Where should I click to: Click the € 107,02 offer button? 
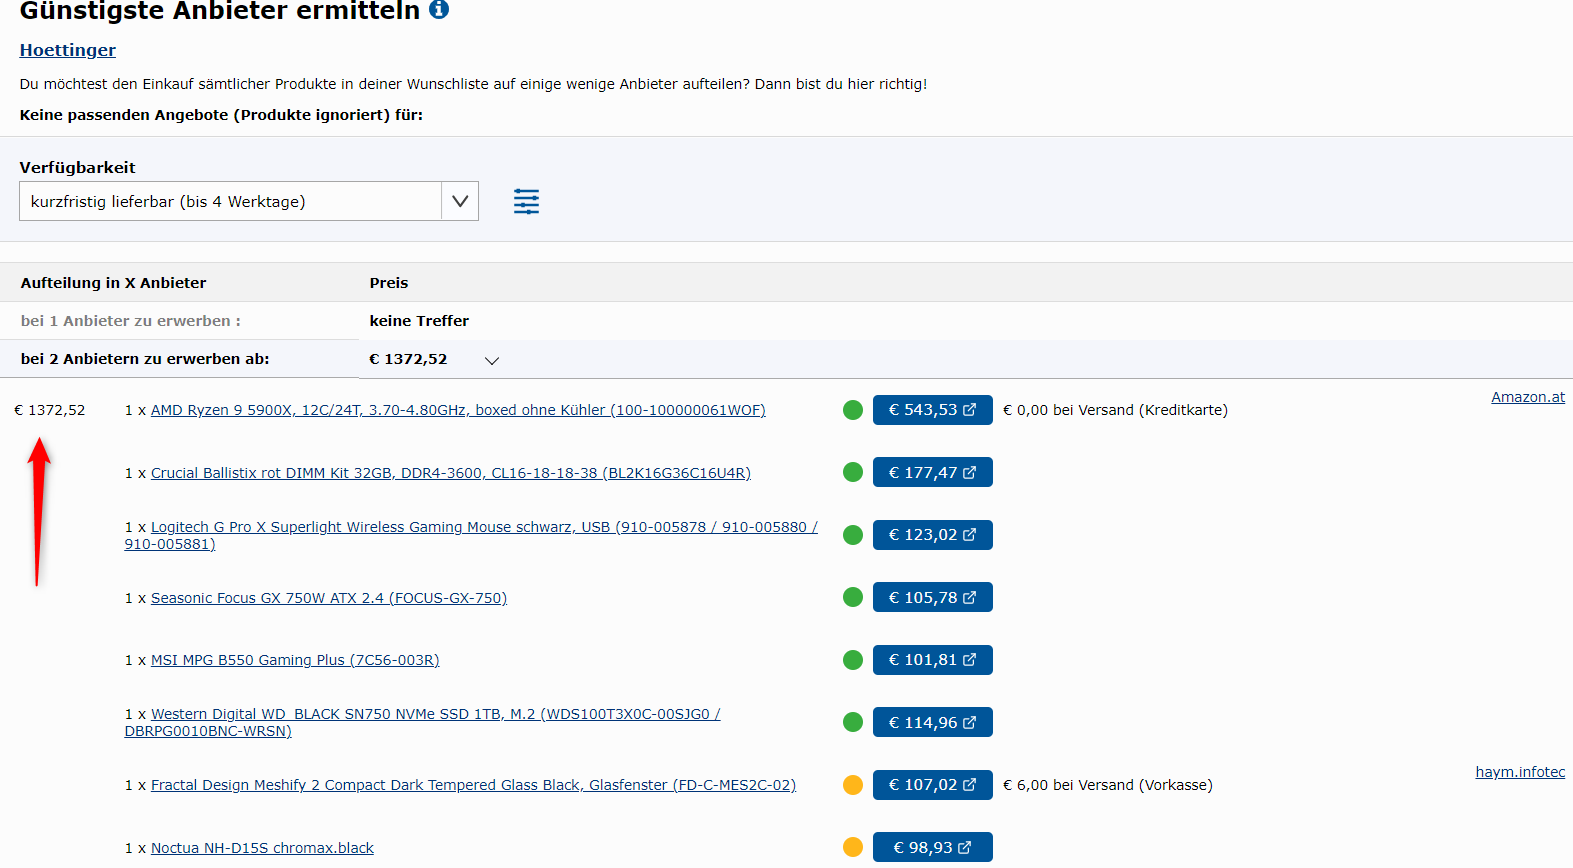932,785
